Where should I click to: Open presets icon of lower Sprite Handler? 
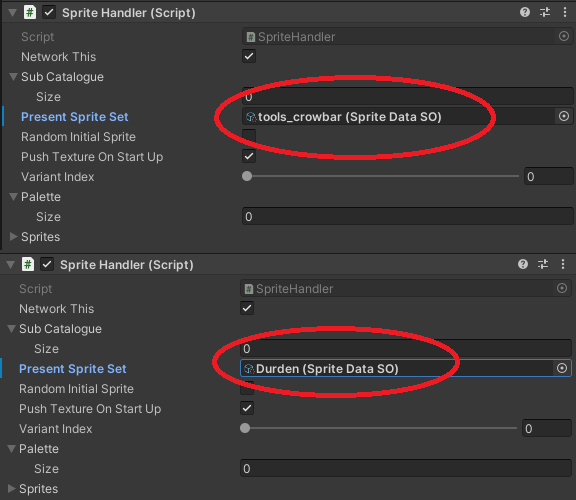543,264
